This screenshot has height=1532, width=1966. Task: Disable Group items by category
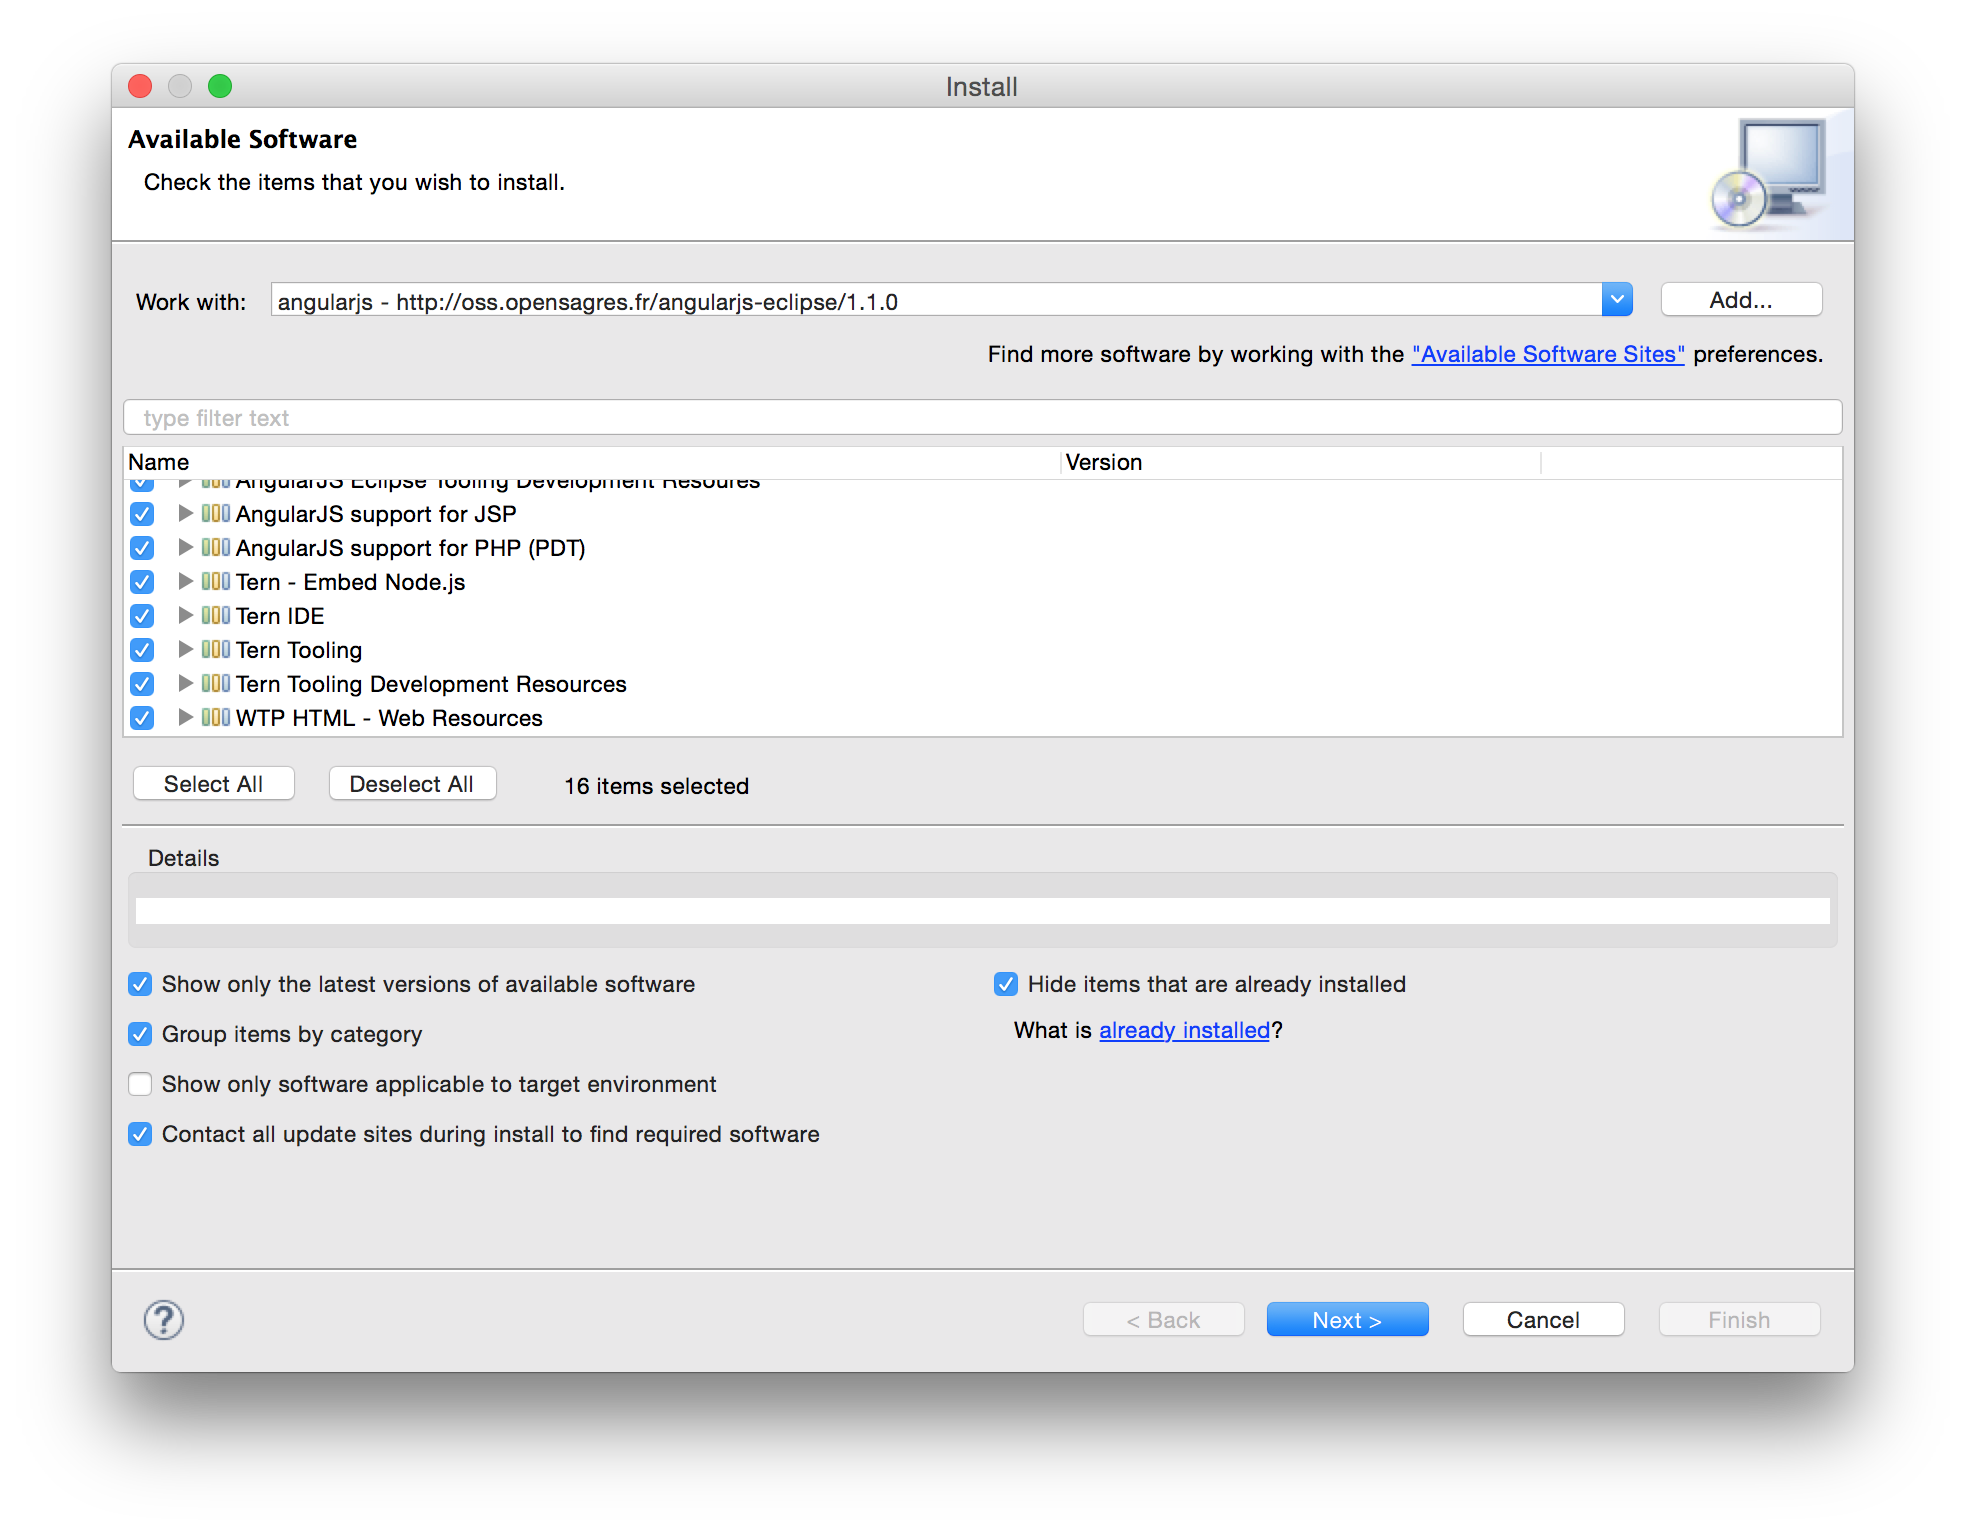click(140, 1034)
